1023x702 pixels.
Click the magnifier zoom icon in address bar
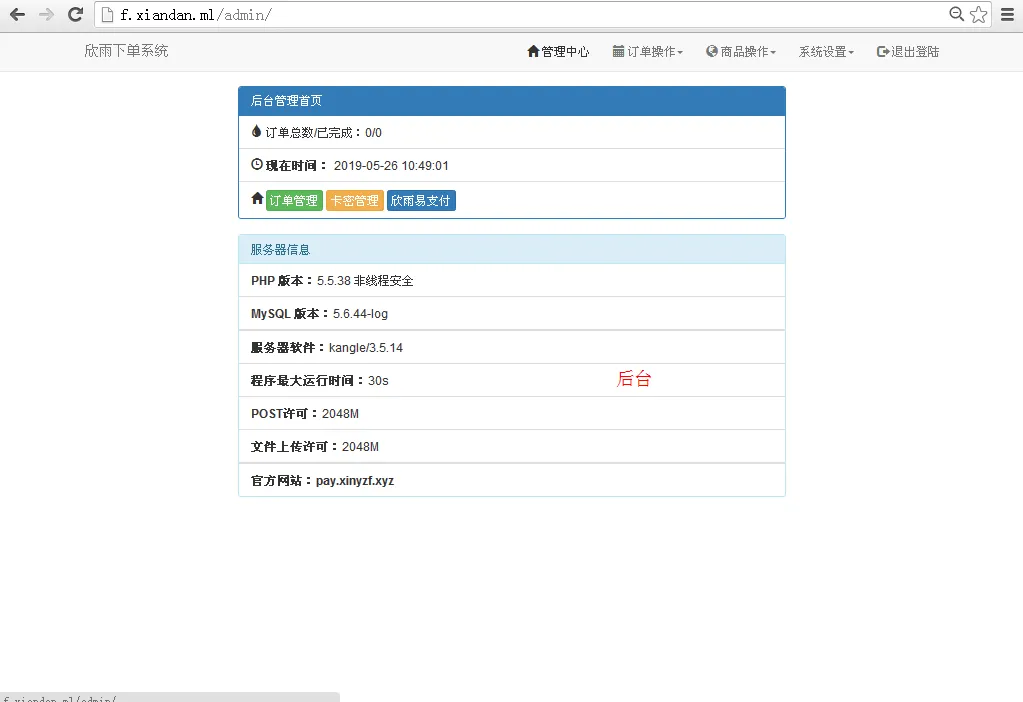click(x=955, y=15)
